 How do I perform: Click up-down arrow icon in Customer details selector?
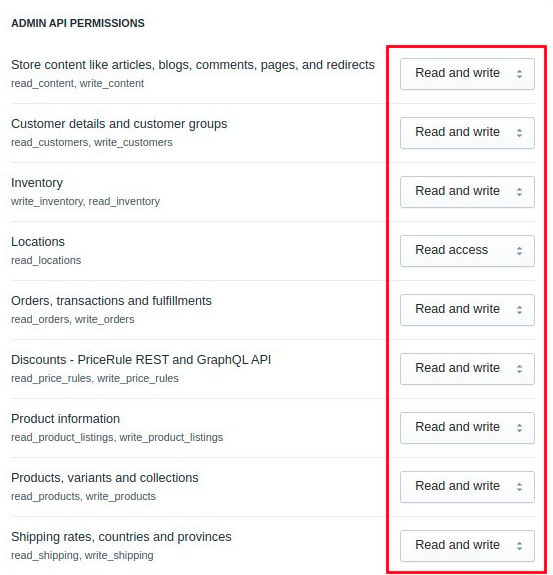click(x=519, y=133)
